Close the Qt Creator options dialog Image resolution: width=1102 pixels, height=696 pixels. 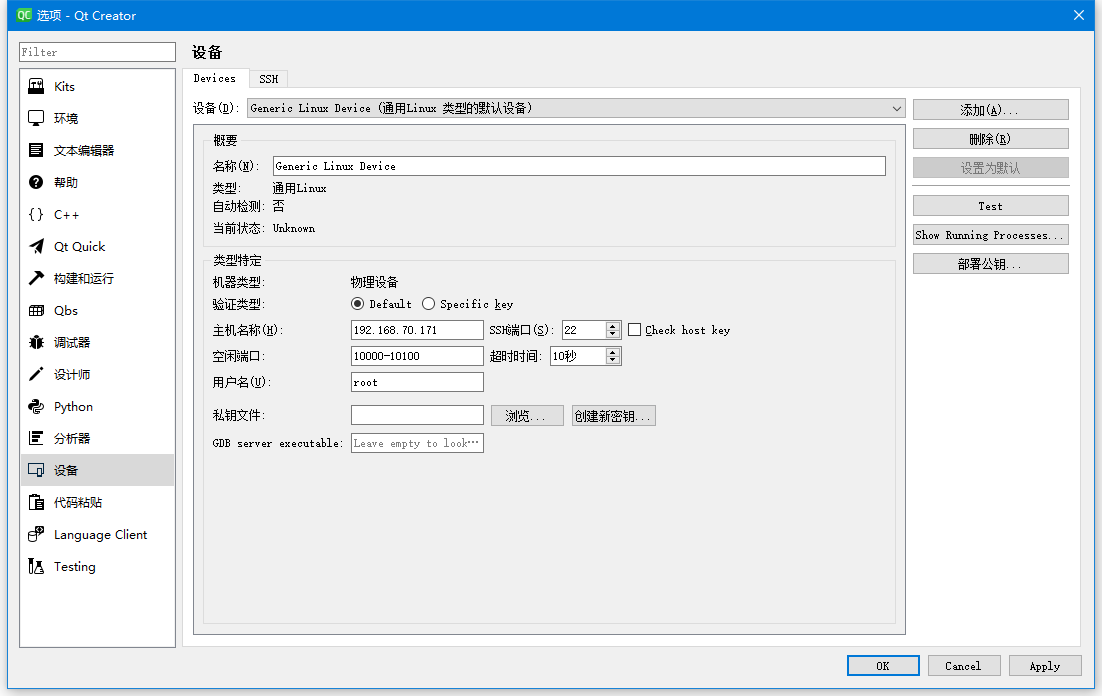pos(1079,15)
